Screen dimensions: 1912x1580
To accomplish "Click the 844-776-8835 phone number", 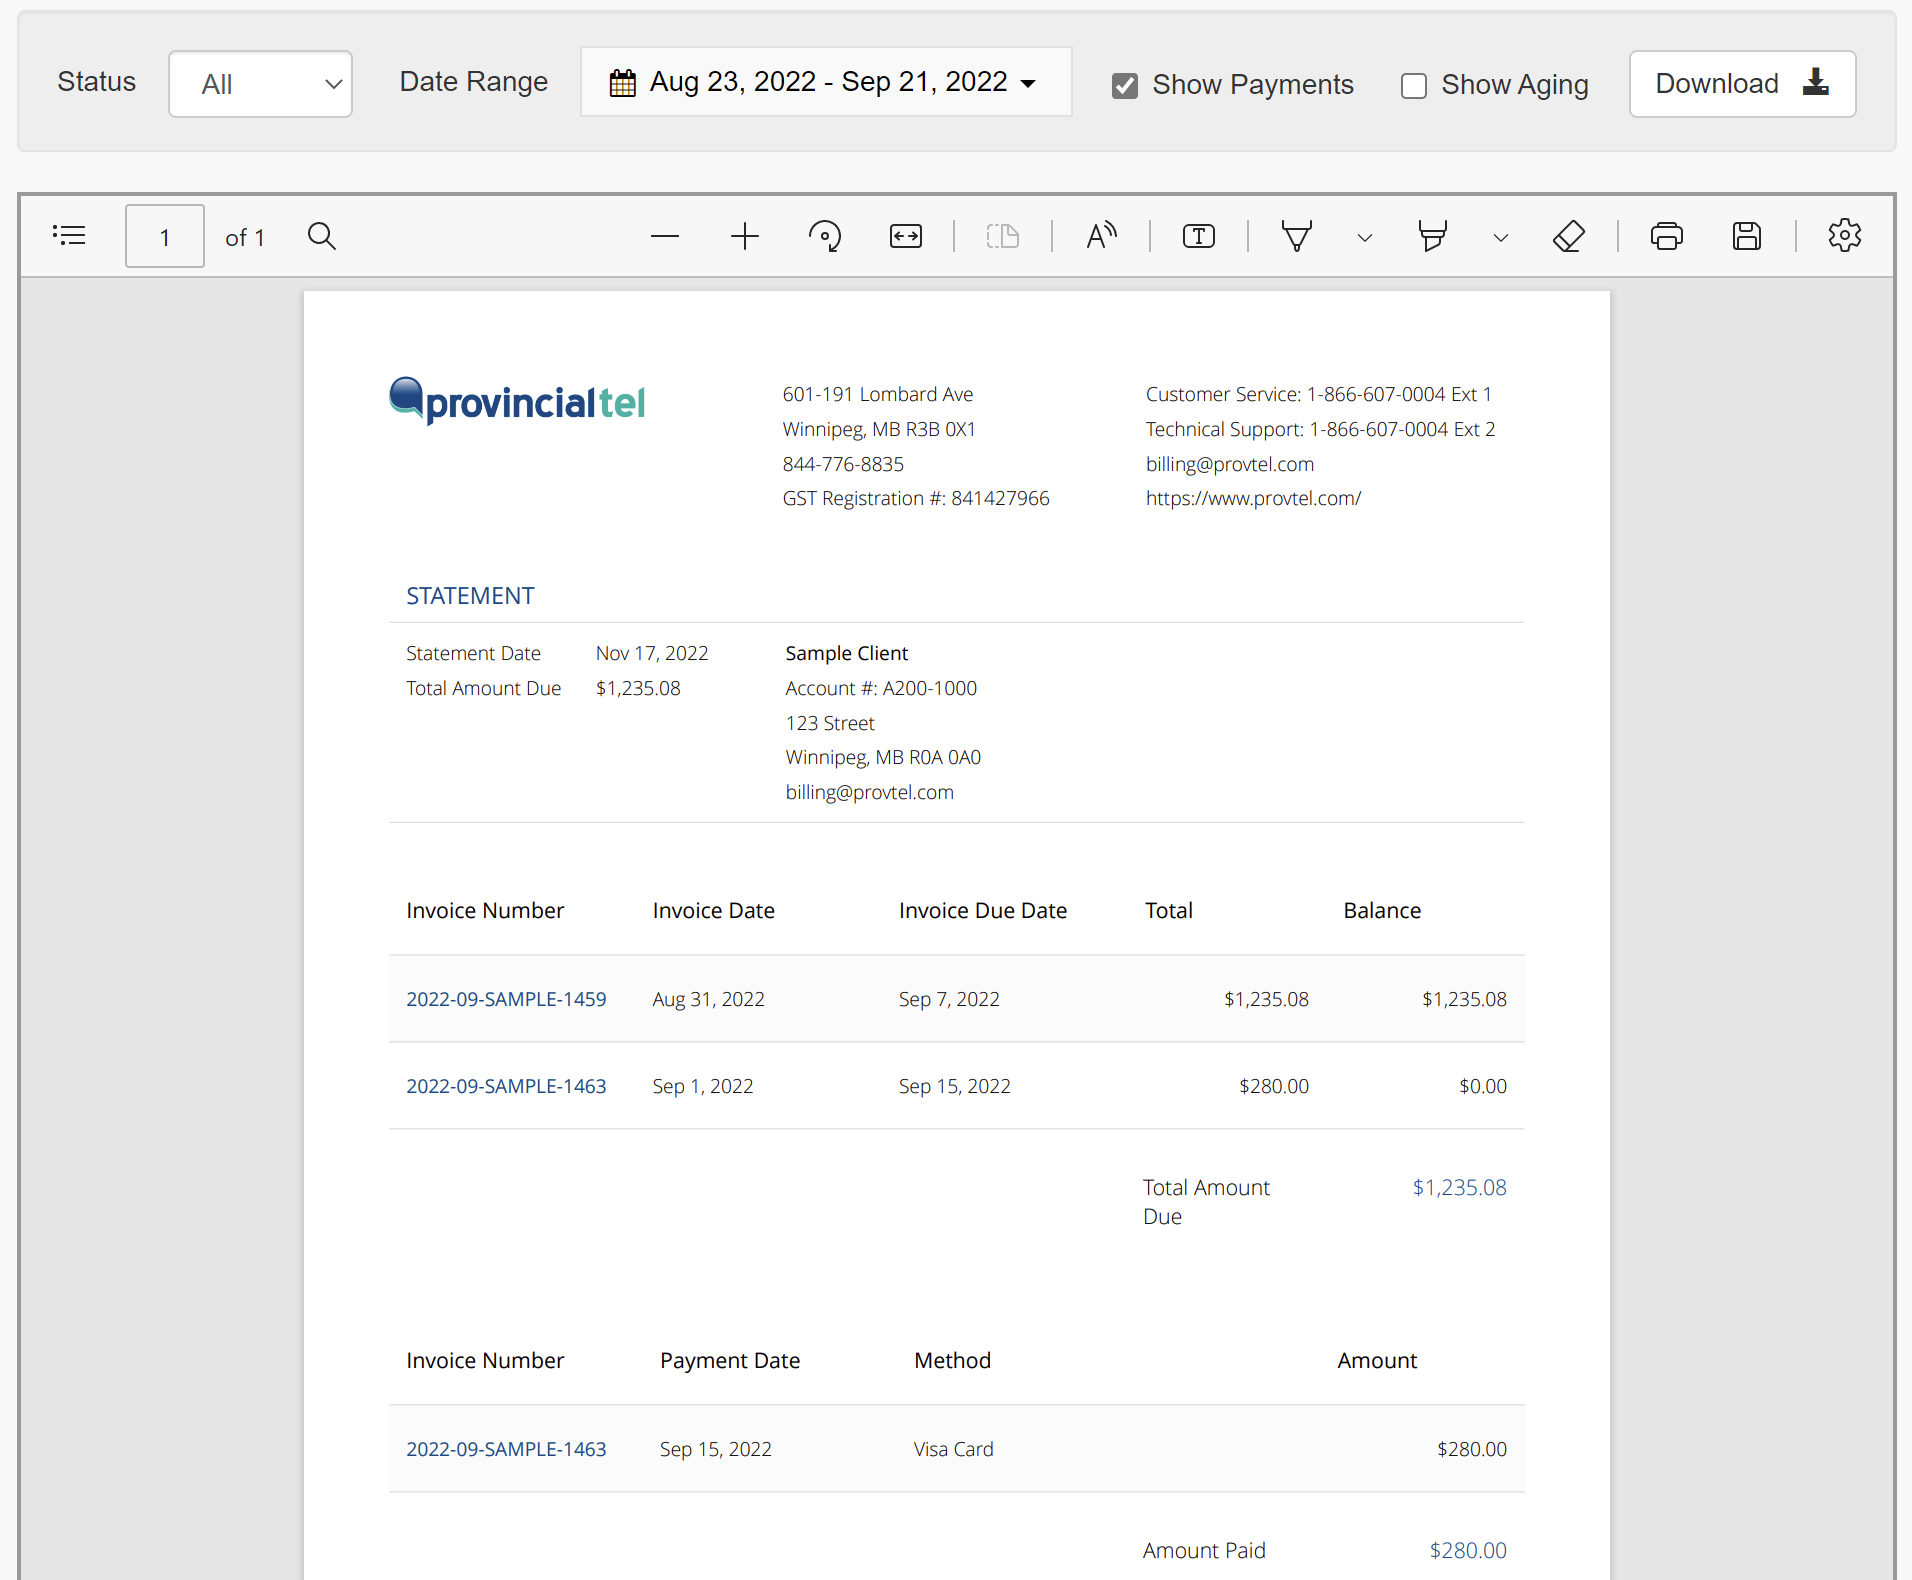I will click(x=843, y=464).
